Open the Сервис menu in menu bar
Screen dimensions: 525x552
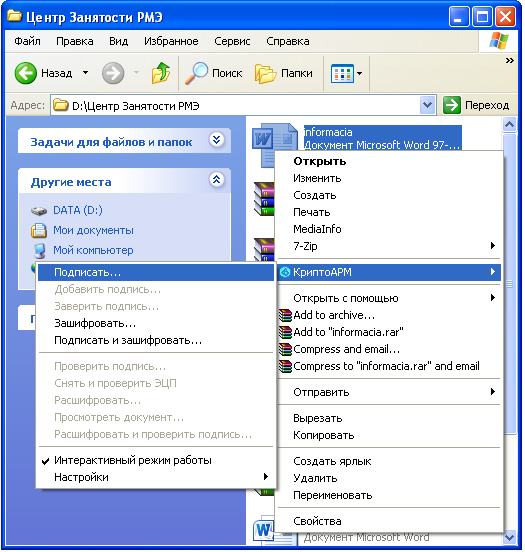pos(232,41)
